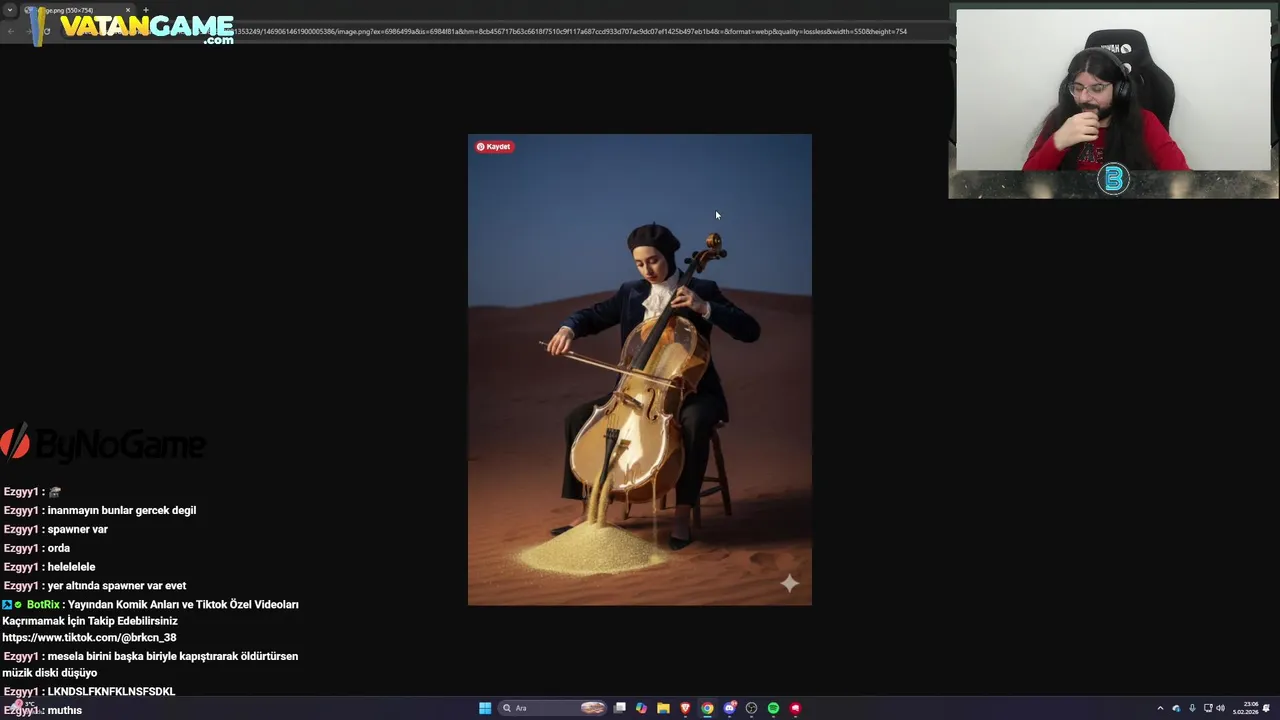
Task: Open network settings from tray icon
Action: [x=1208, y=708]
